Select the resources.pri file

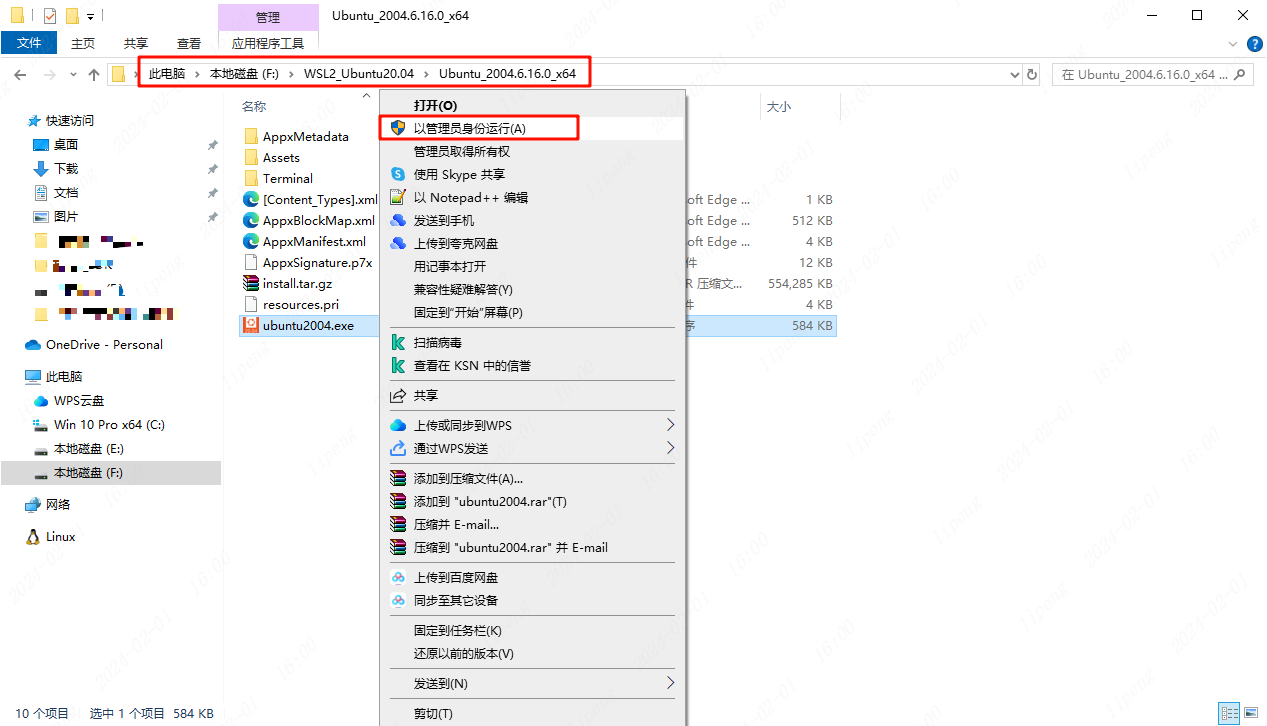point(300,304)
